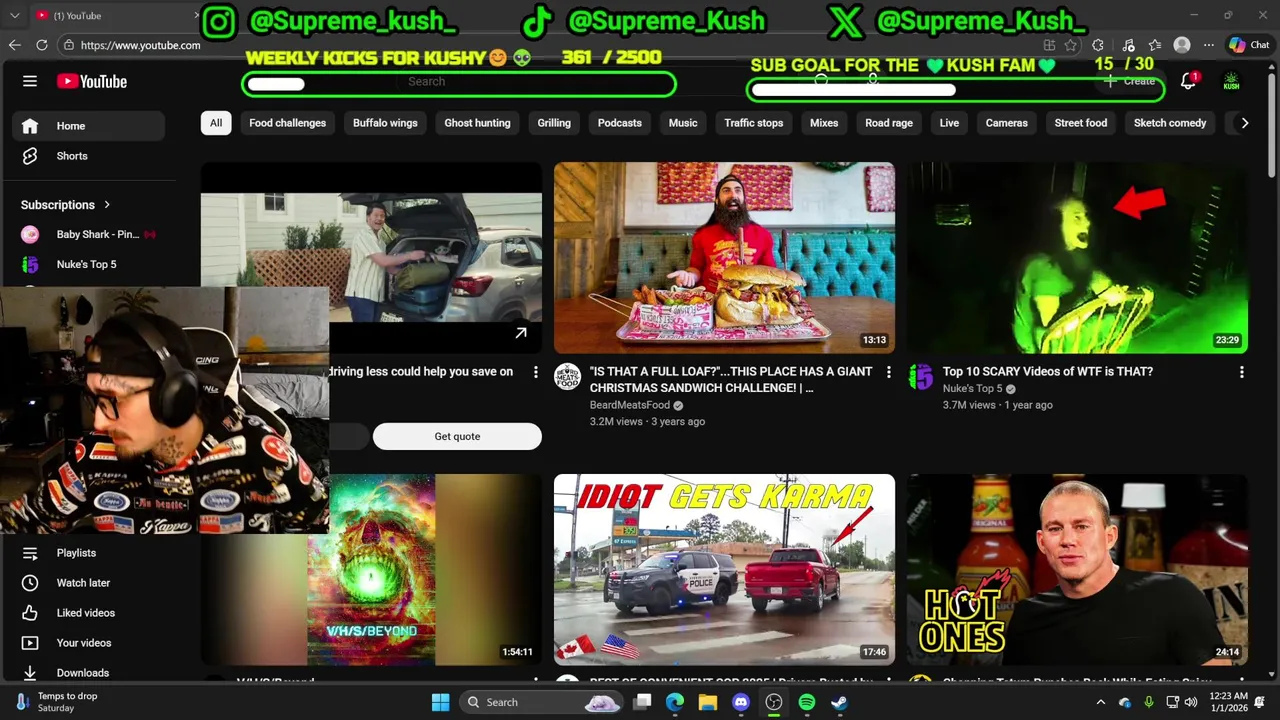Open Nuke's Top 5 channel avatar under video
Image resolution: width=1280 pixels, height=720 pixels.
[920, 376]
